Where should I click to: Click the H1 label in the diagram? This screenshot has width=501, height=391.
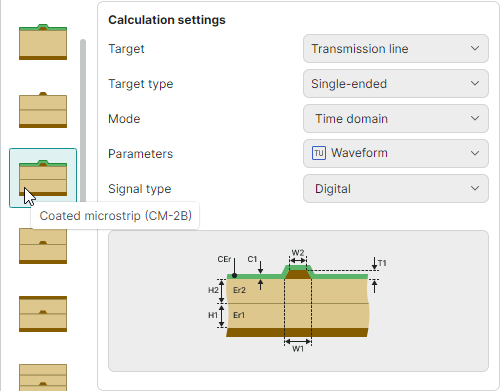tap(213, 315)
